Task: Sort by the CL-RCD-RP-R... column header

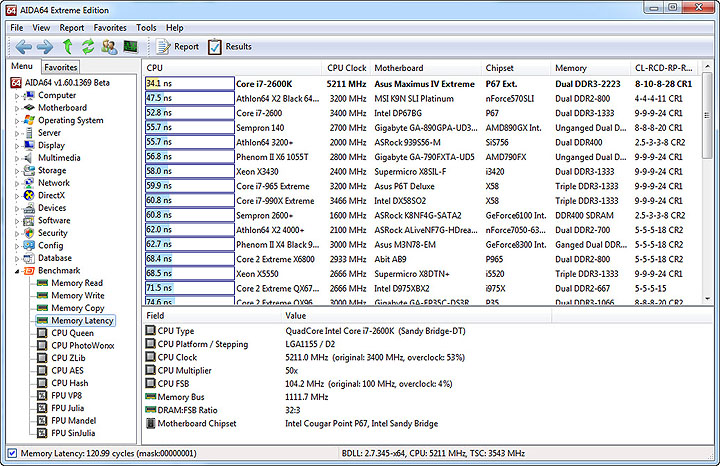Action: 664,68
